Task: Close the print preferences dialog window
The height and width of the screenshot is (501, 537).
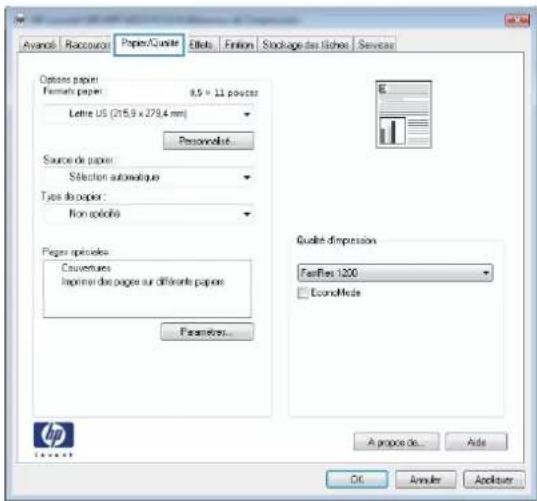Action: click(517, 20)
